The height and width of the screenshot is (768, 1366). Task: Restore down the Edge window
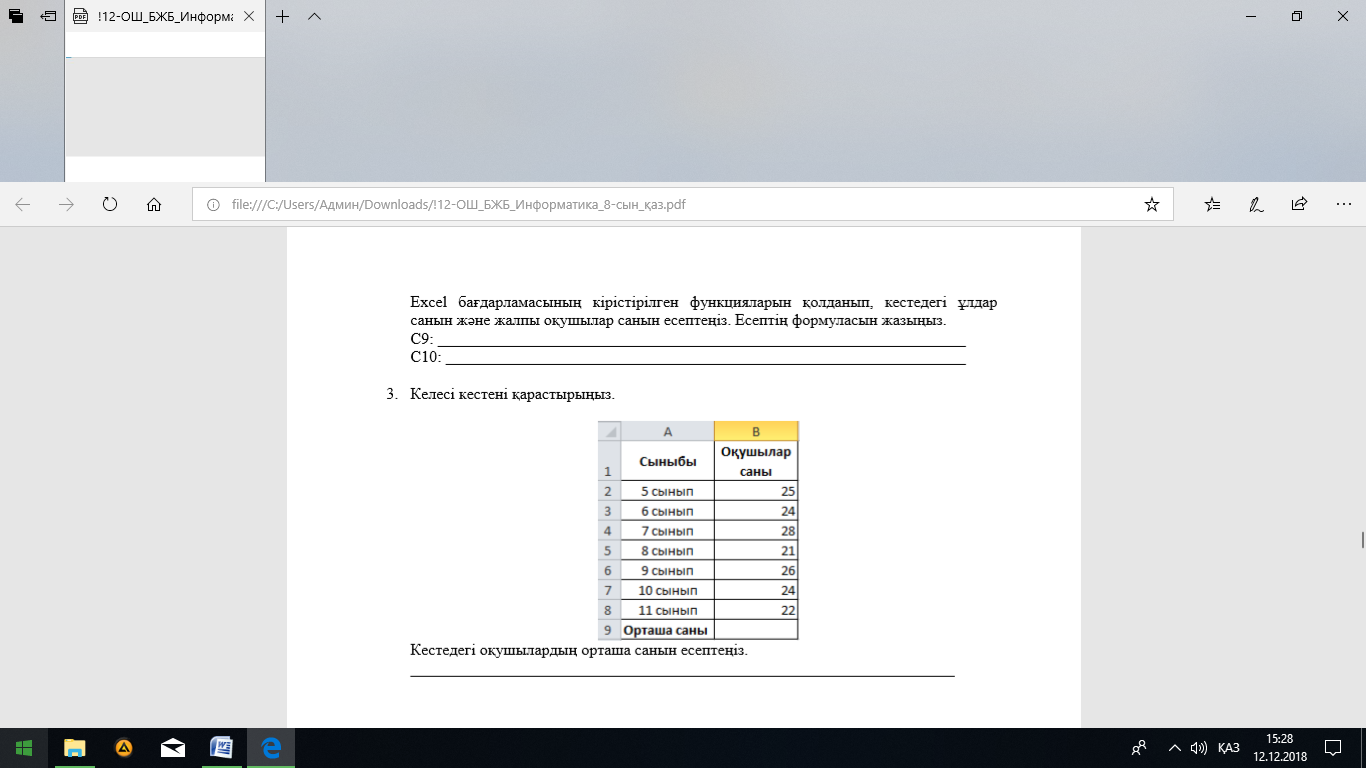1296,16
